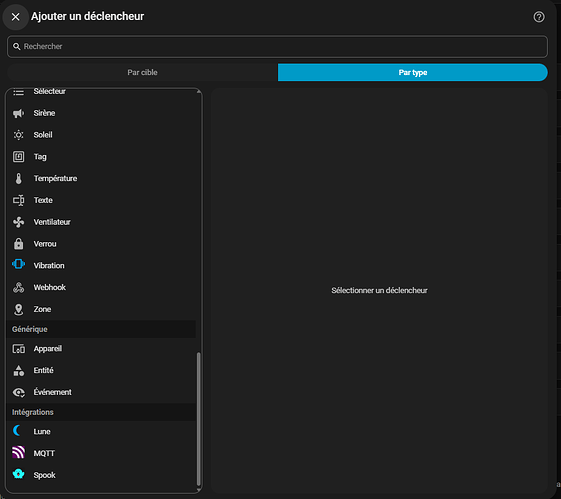The height and width of the screenshot is (499, 561).
Task: Choose the Vibration trigger label
Action: pyautogui.click(x=49, y=266)
